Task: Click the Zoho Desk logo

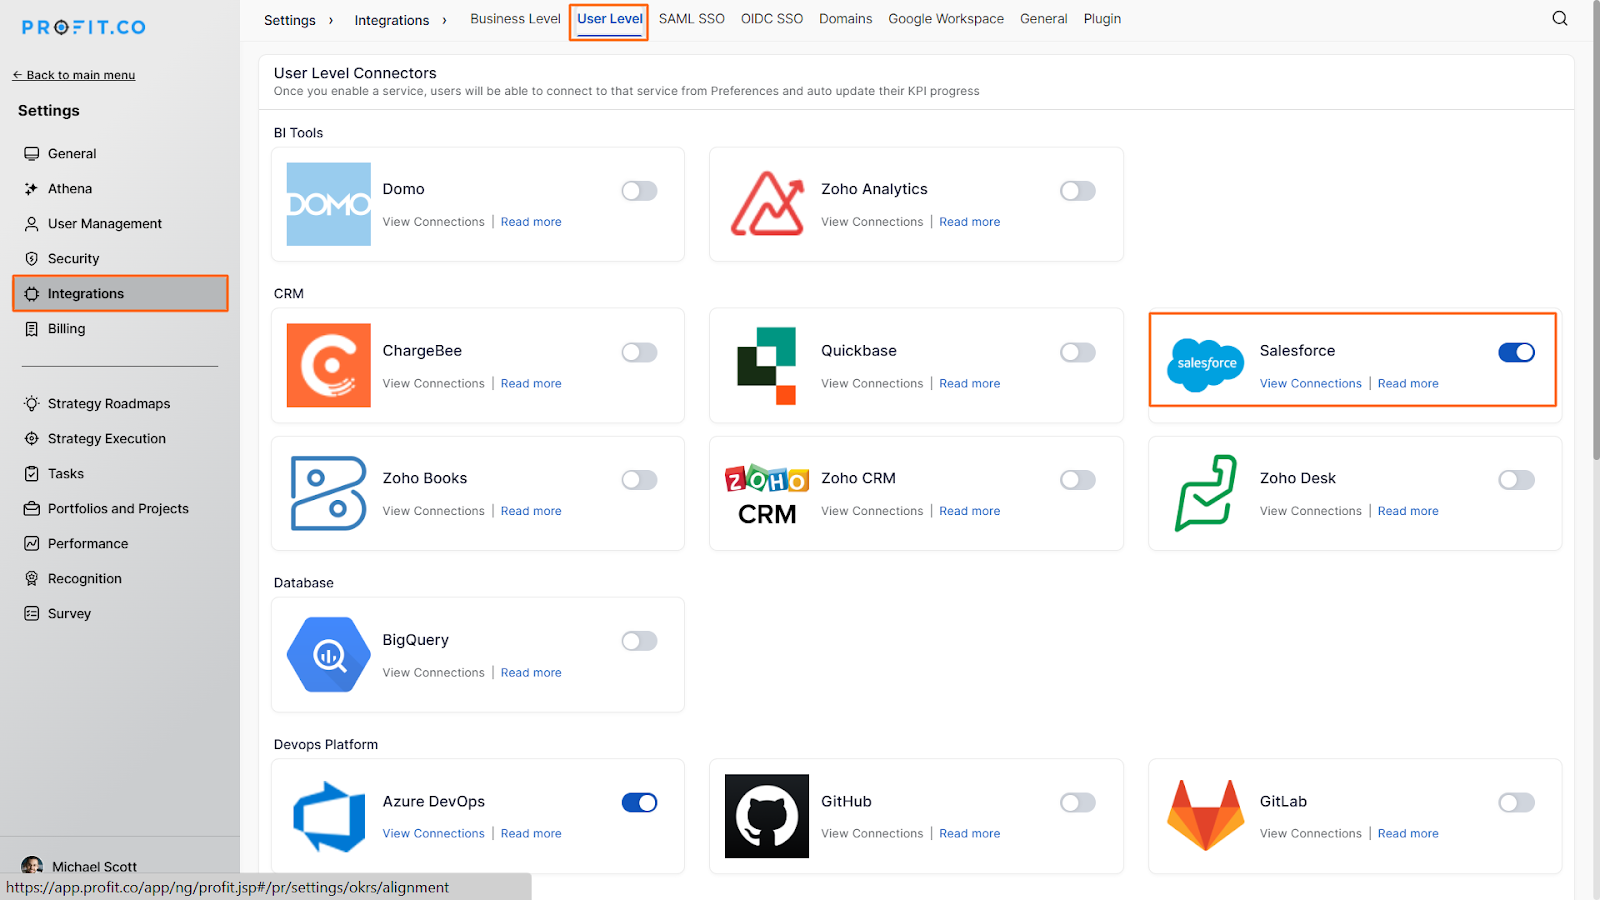Action: click(x=1206, y=493)
